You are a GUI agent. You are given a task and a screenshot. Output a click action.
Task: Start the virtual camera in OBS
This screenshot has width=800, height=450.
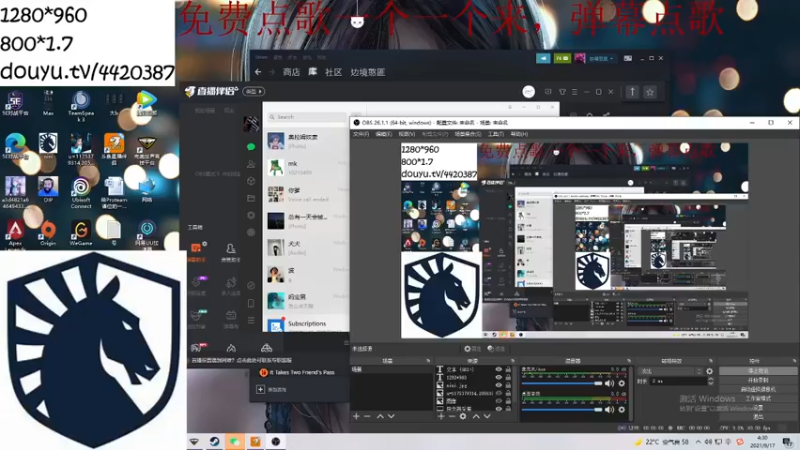(x=758, y=389)
